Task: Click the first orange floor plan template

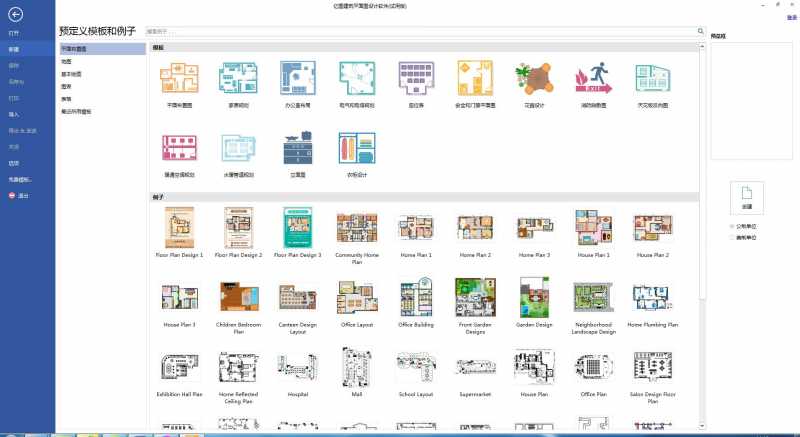Action: click(x=178, y=78)
